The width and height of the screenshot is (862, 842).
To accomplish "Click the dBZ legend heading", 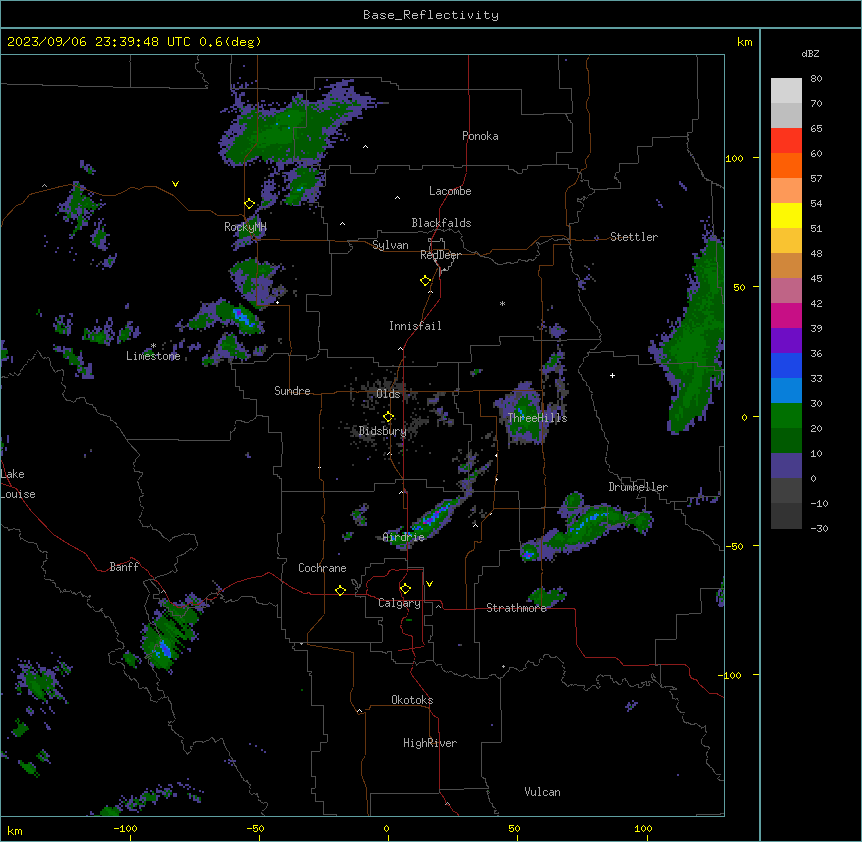I will coord(810,54).
